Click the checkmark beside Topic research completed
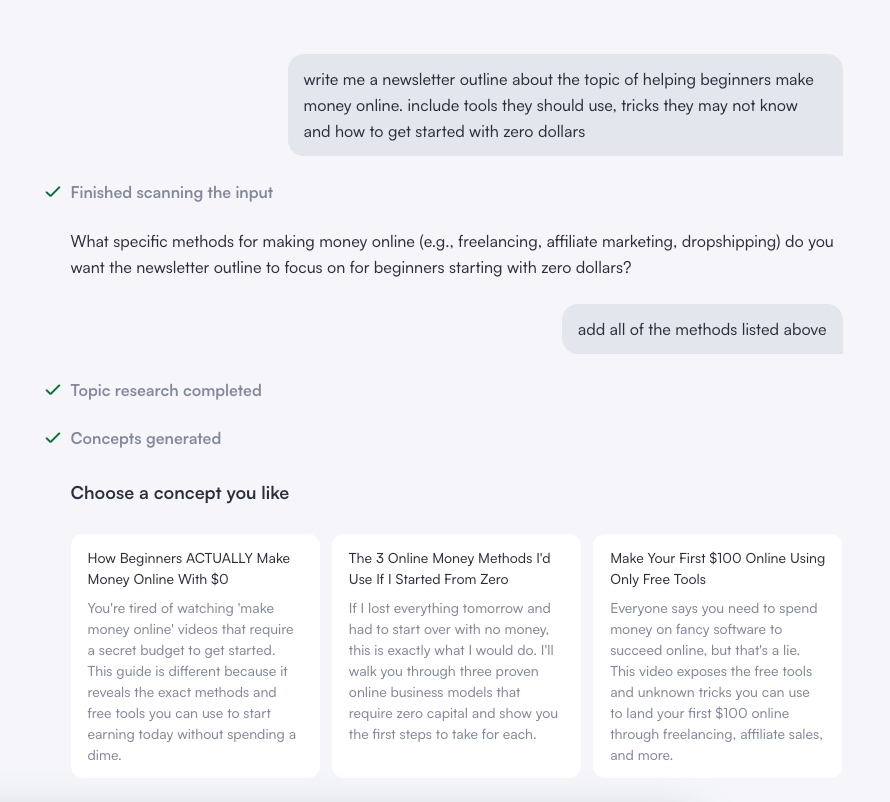 click(x=53, y=390)
